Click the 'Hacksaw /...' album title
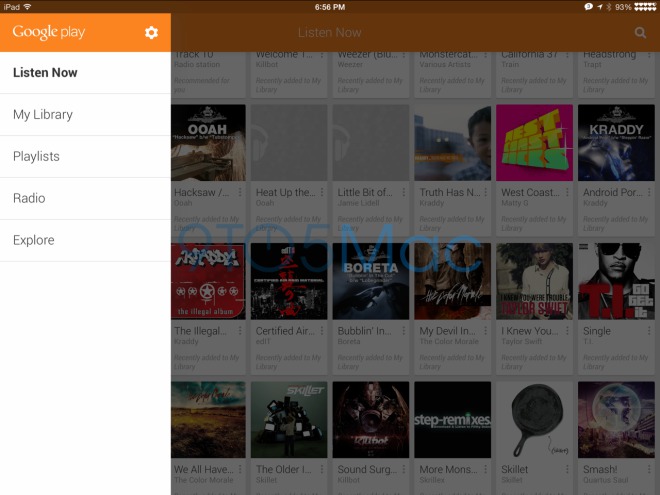Image resolution: width=660 pixels, height=495 pixels. click(x=202, y=192)
